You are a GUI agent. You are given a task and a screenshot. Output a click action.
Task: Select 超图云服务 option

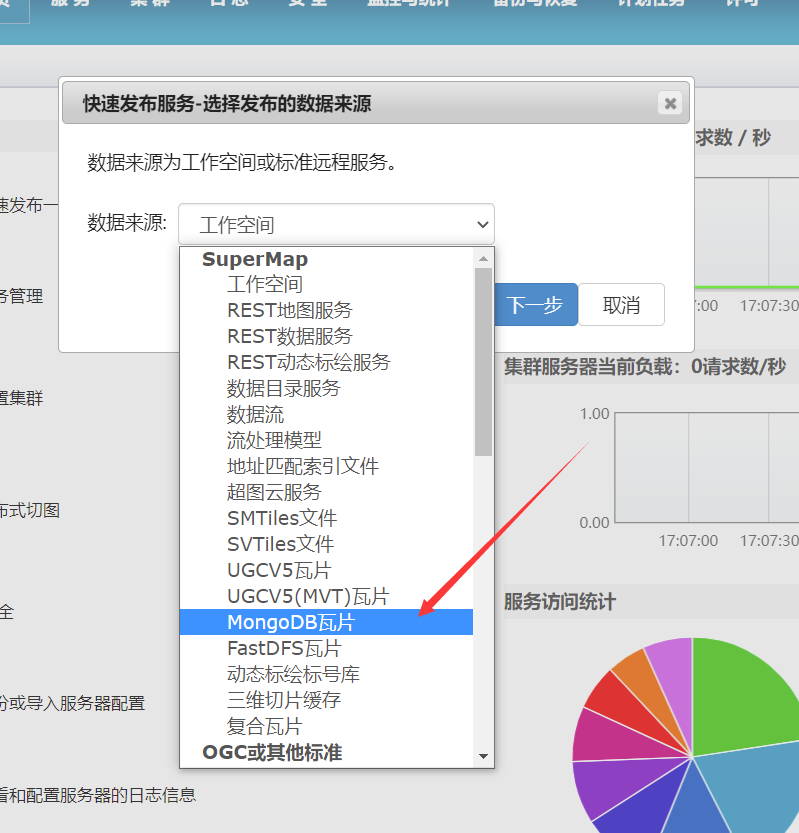pos(326,493)
